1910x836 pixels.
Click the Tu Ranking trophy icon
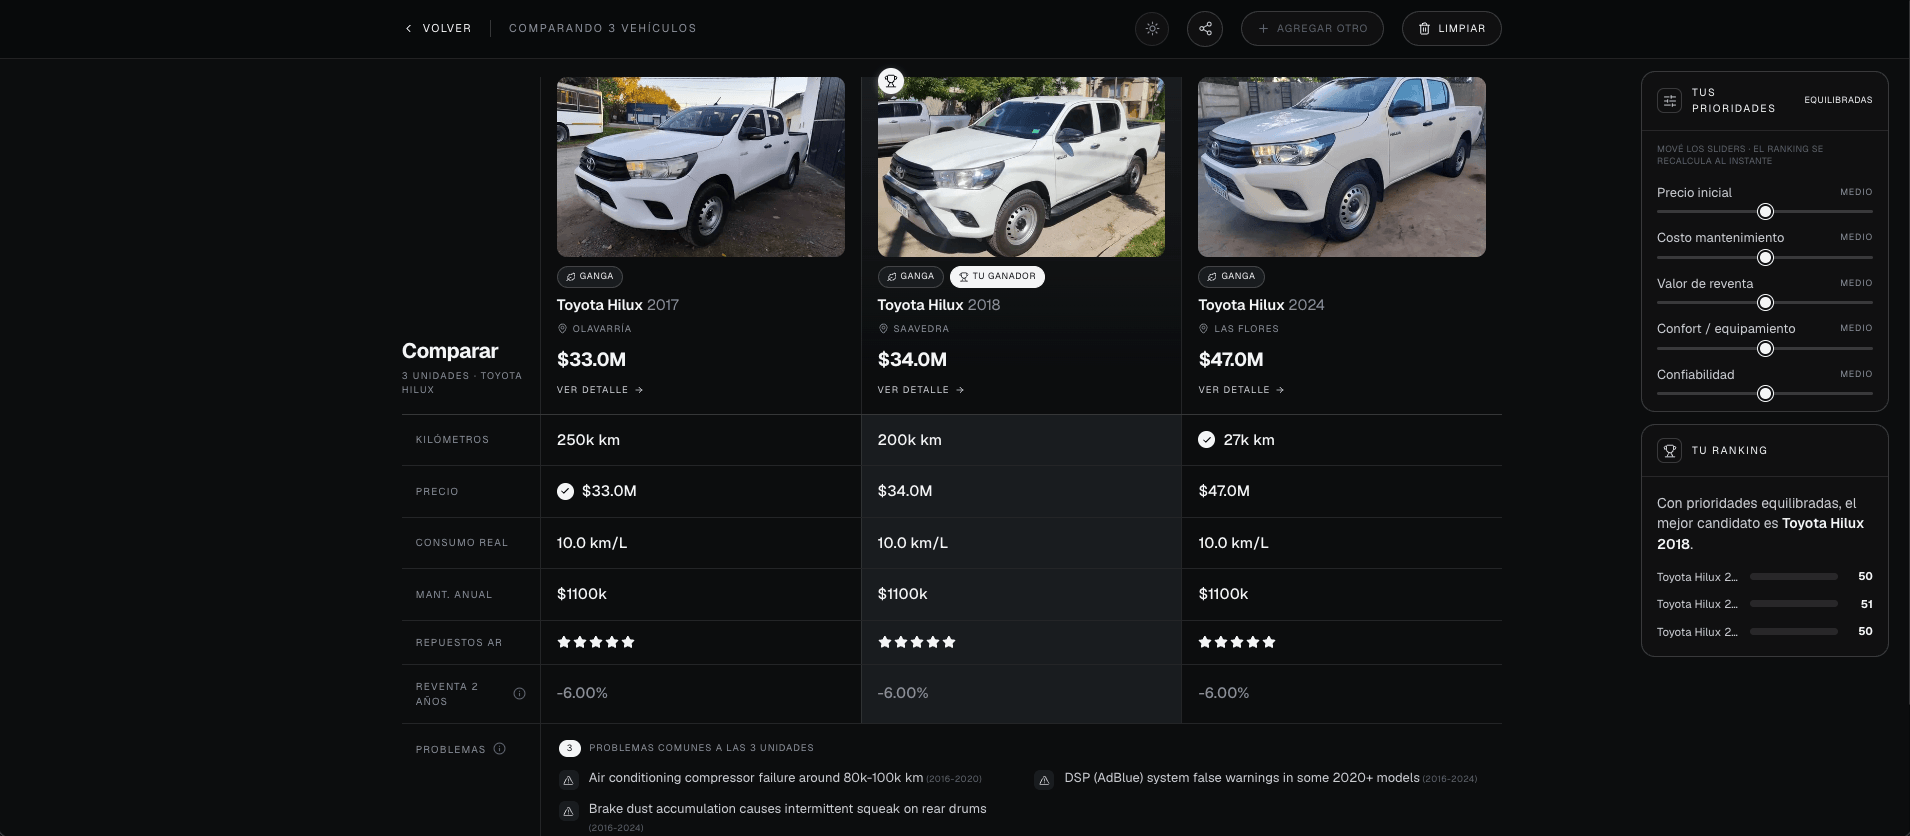(x=1669, y=451)
